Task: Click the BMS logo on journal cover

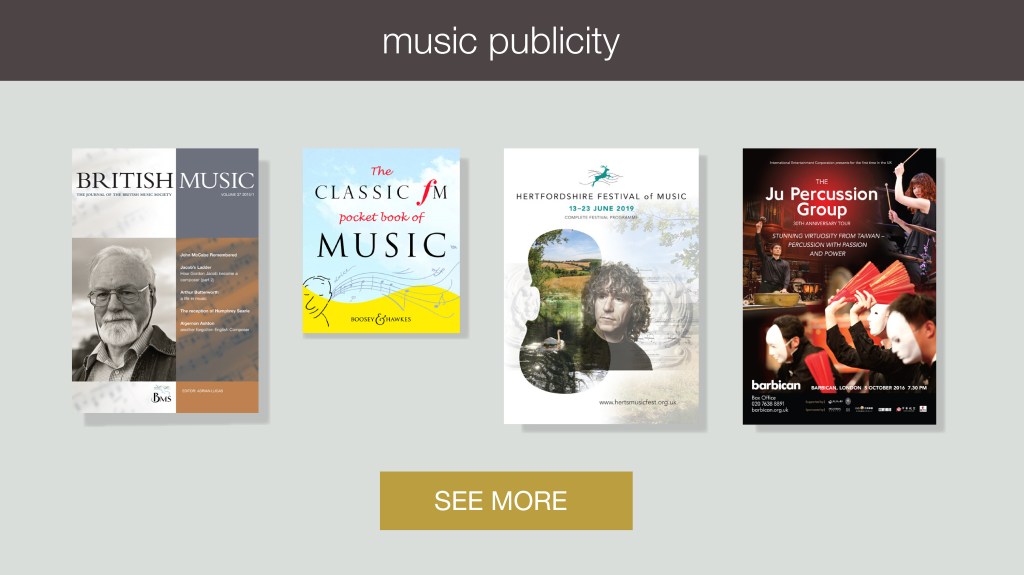Action: [x=161, y=395]
